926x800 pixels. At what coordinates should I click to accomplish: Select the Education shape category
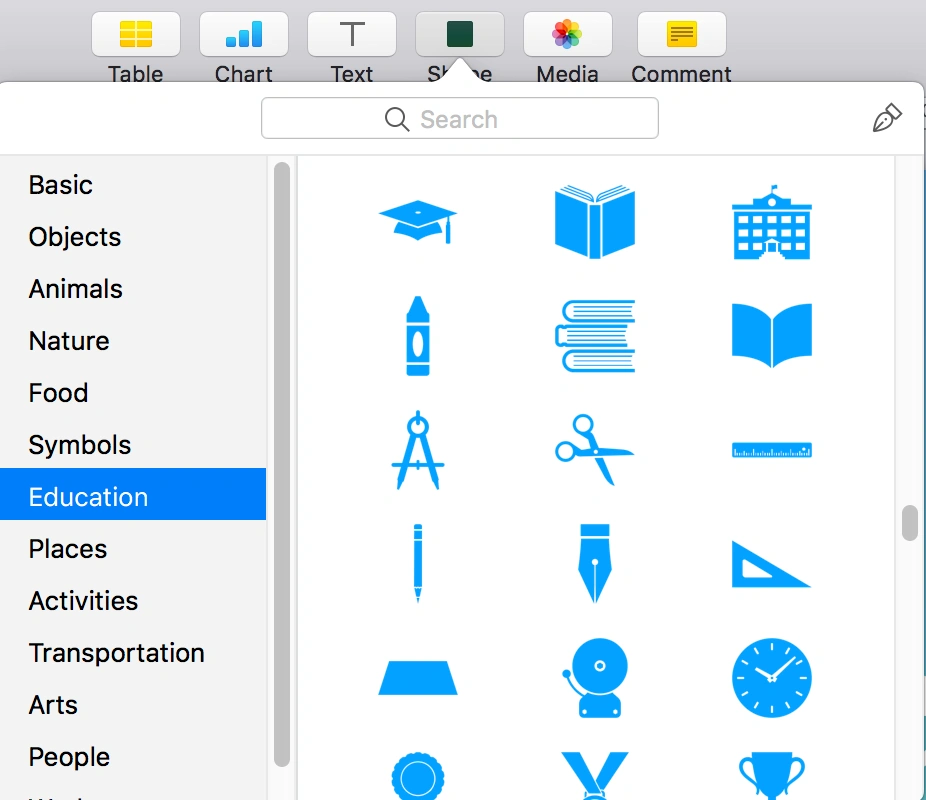pos(133,494)
